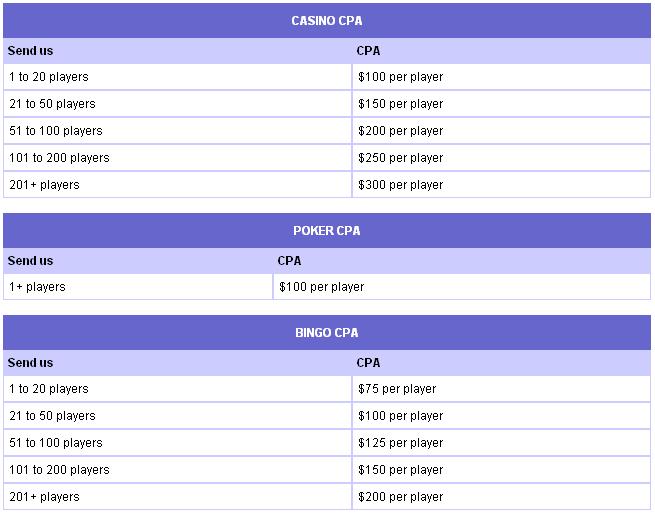Click the '$300 per player' cell
The image size is (655, 515).
[501, 185]
